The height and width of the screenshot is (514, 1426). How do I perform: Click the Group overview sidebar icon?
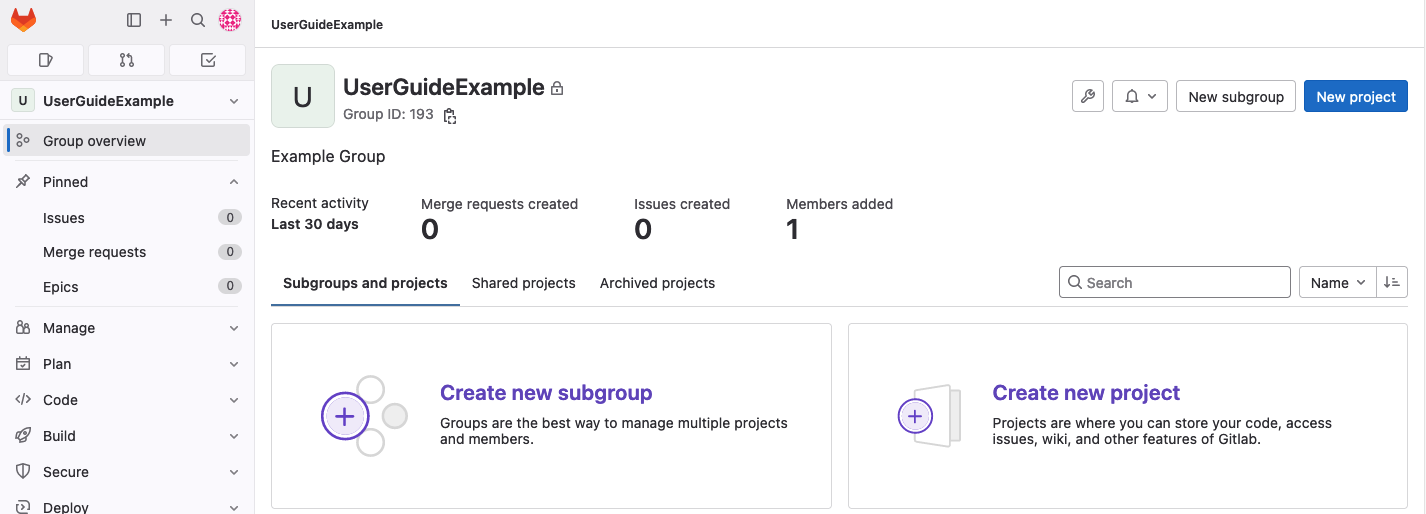click(22, 141)
